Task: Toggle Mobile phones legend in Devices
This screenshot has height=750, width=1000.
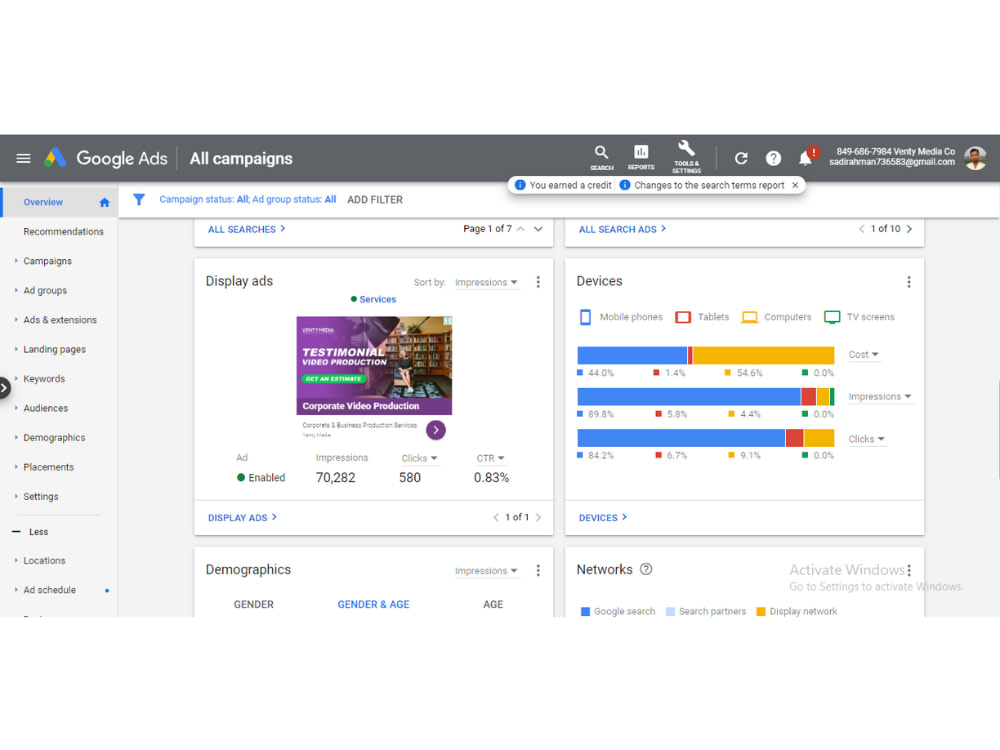Action: (621, 317)
